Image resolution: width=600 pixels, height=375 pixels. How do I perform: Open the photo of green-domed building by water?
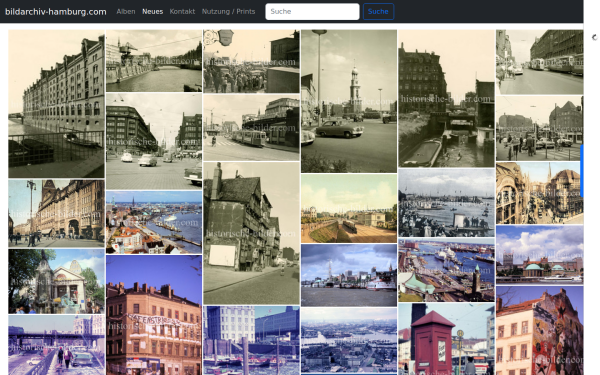click(x=540, y=255)
